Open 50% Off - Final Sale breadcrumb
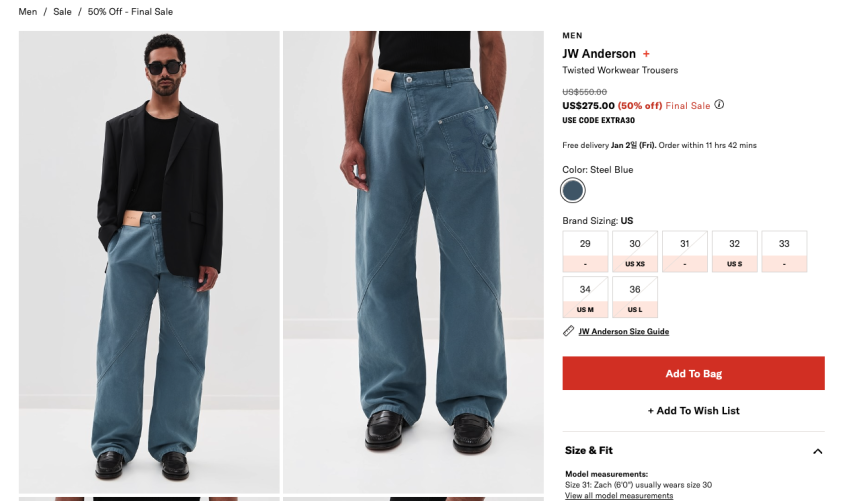This screenshot has width=849, height=501. [130, 11]
